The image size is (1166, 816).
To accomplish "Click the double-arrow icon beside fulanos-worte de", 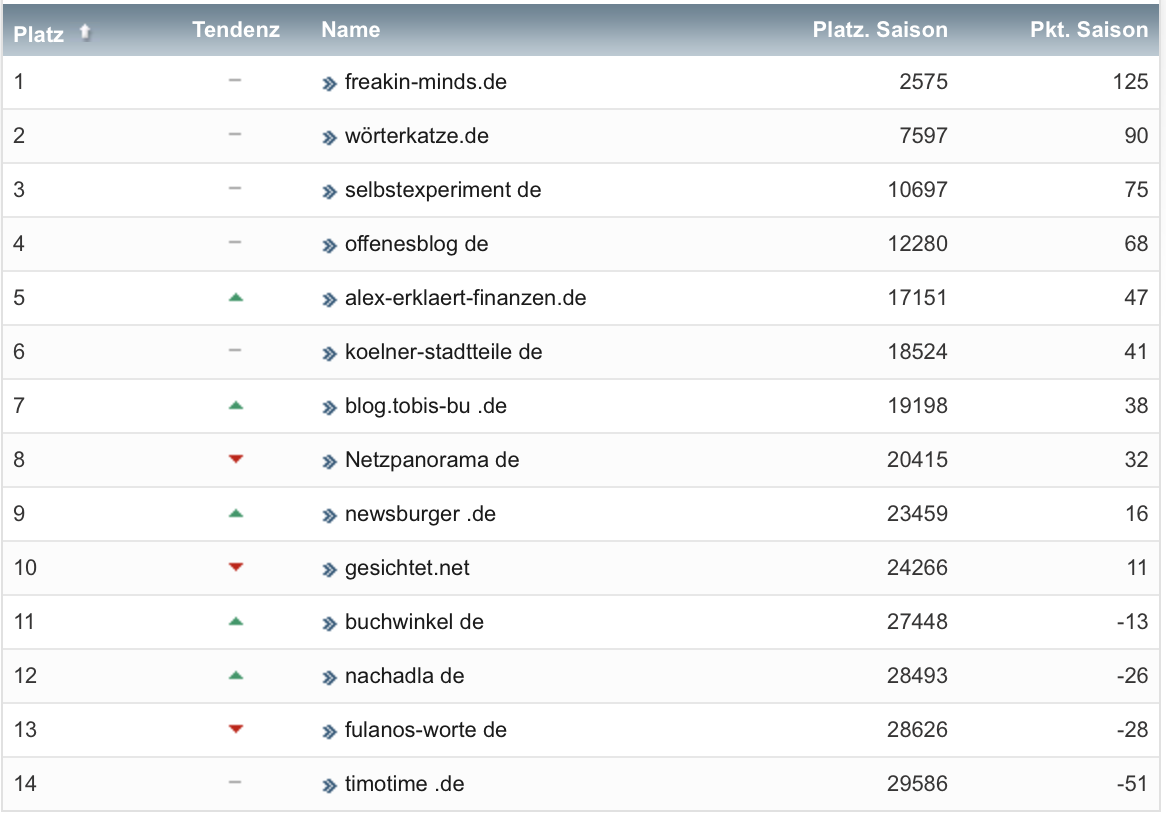I will pyautogui.click(x=329, y=732).
